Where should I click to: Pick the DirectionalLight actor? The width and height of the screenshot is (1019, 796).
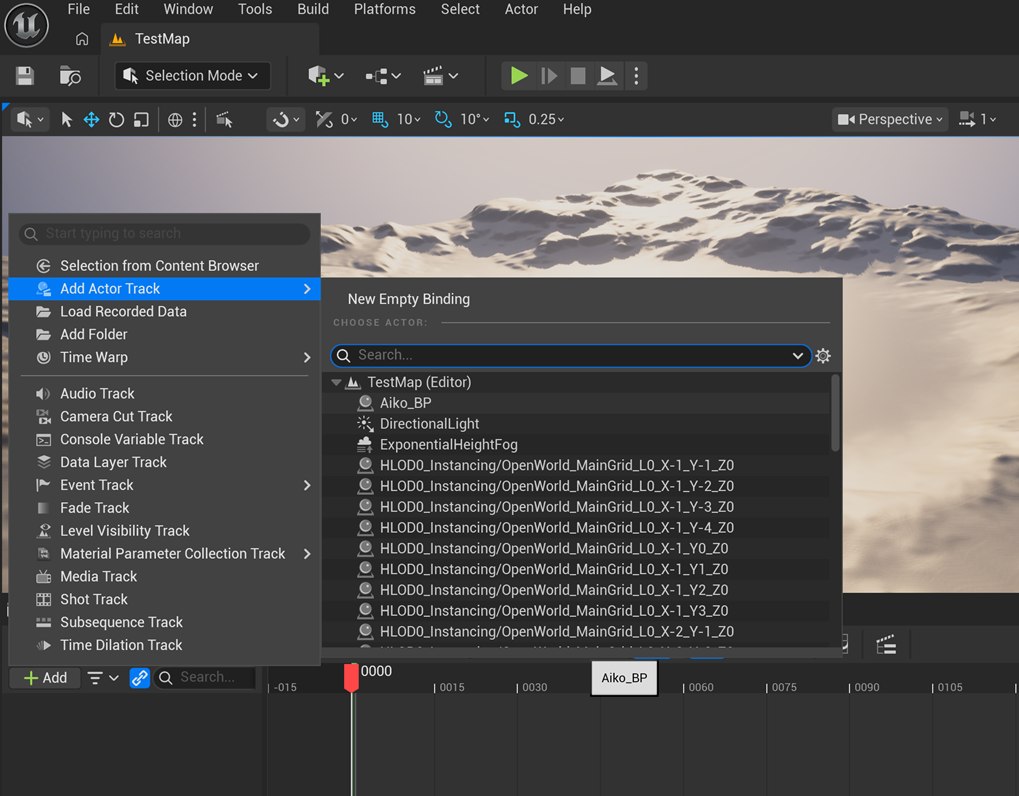click(x=575, y=424)
